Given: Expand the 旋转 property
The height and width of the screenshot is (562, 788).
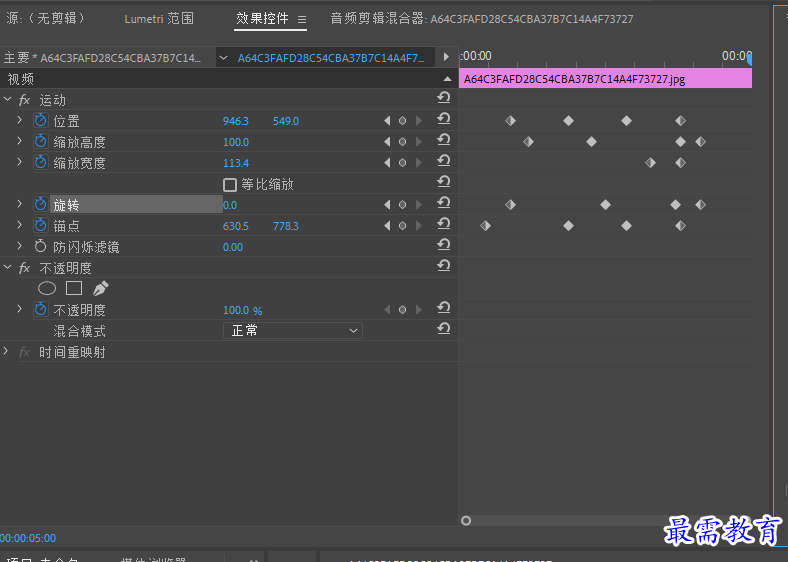Looking at the screenshot, I should [20, 204].
